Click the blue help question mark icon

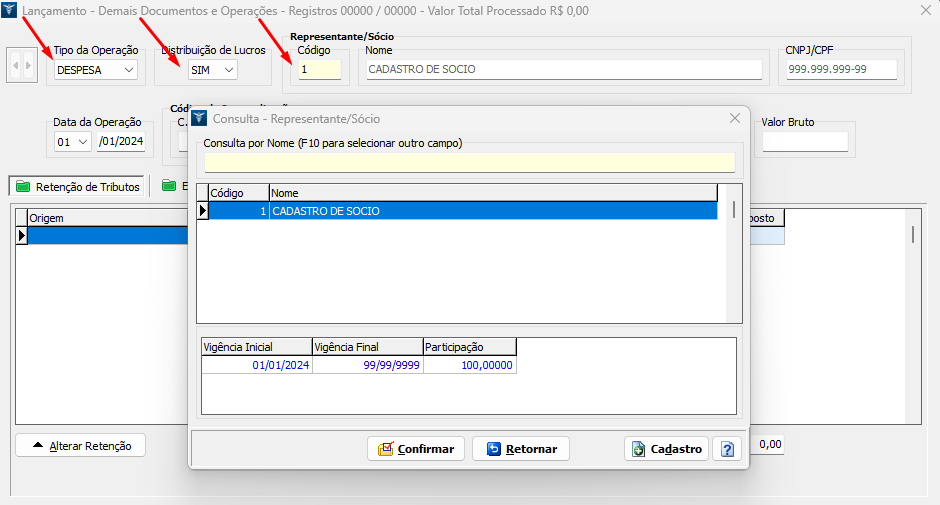[x=727, y=449]
